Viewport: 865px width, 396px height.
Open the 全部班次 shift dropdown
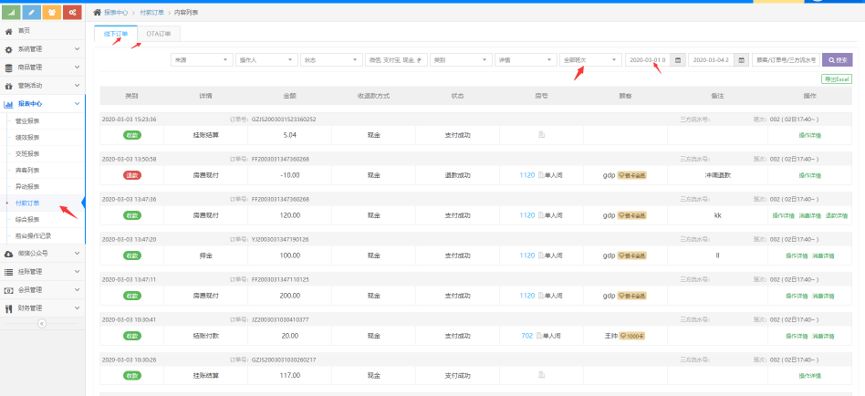tap(590, 60)
